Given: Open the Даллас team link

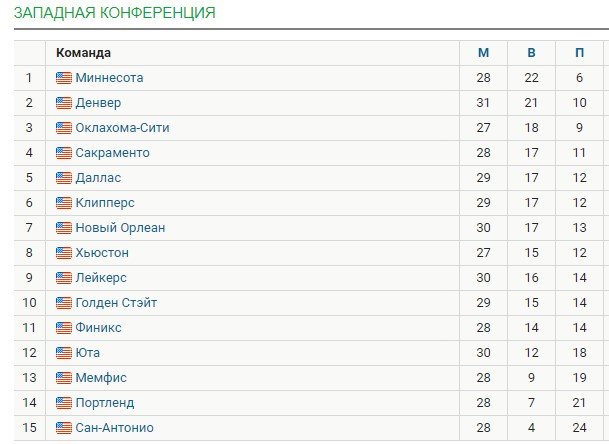Looking at the screenshot, I should point(98,178).
